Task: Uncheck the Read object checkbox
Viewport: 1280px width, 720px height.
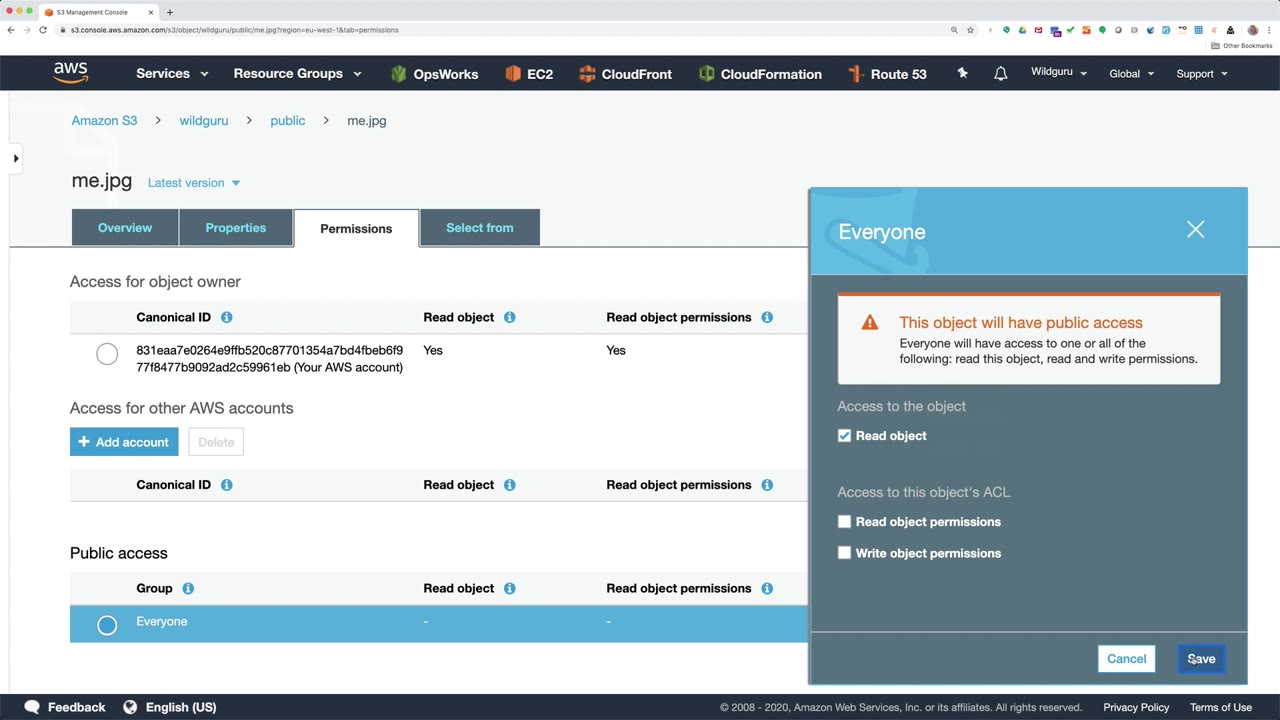Action: pyautogui.click(x=845, y=436)
